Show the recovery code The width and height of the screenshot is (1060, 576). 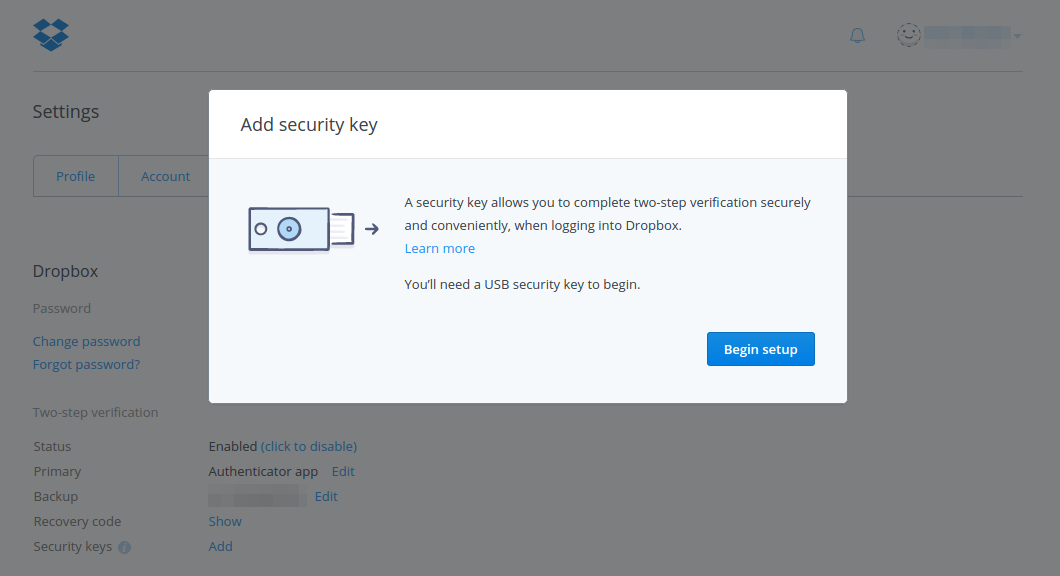click(x=225, y=521)
